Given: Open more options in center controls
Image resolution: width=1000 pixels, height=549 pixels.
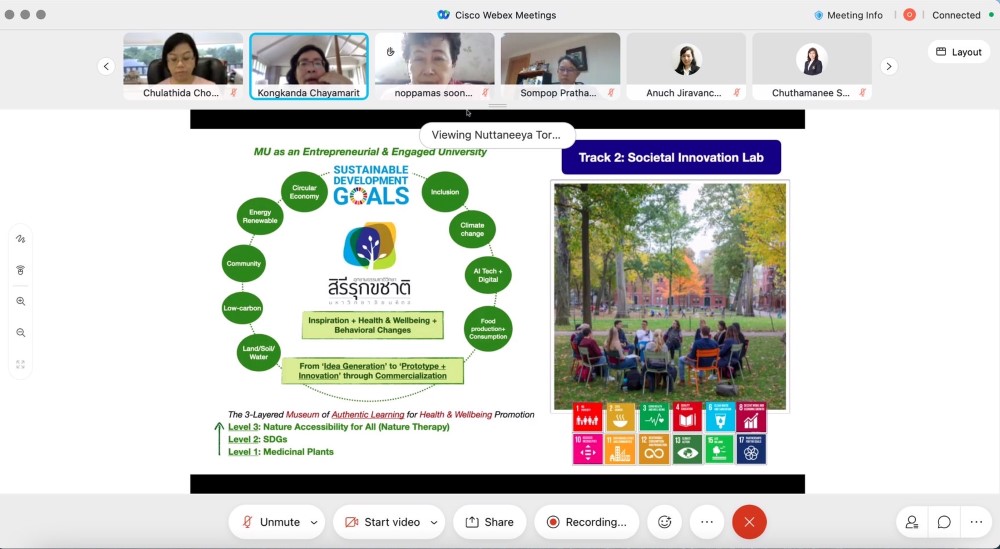Looking at the screenshot, I should (x=706, y=522).
